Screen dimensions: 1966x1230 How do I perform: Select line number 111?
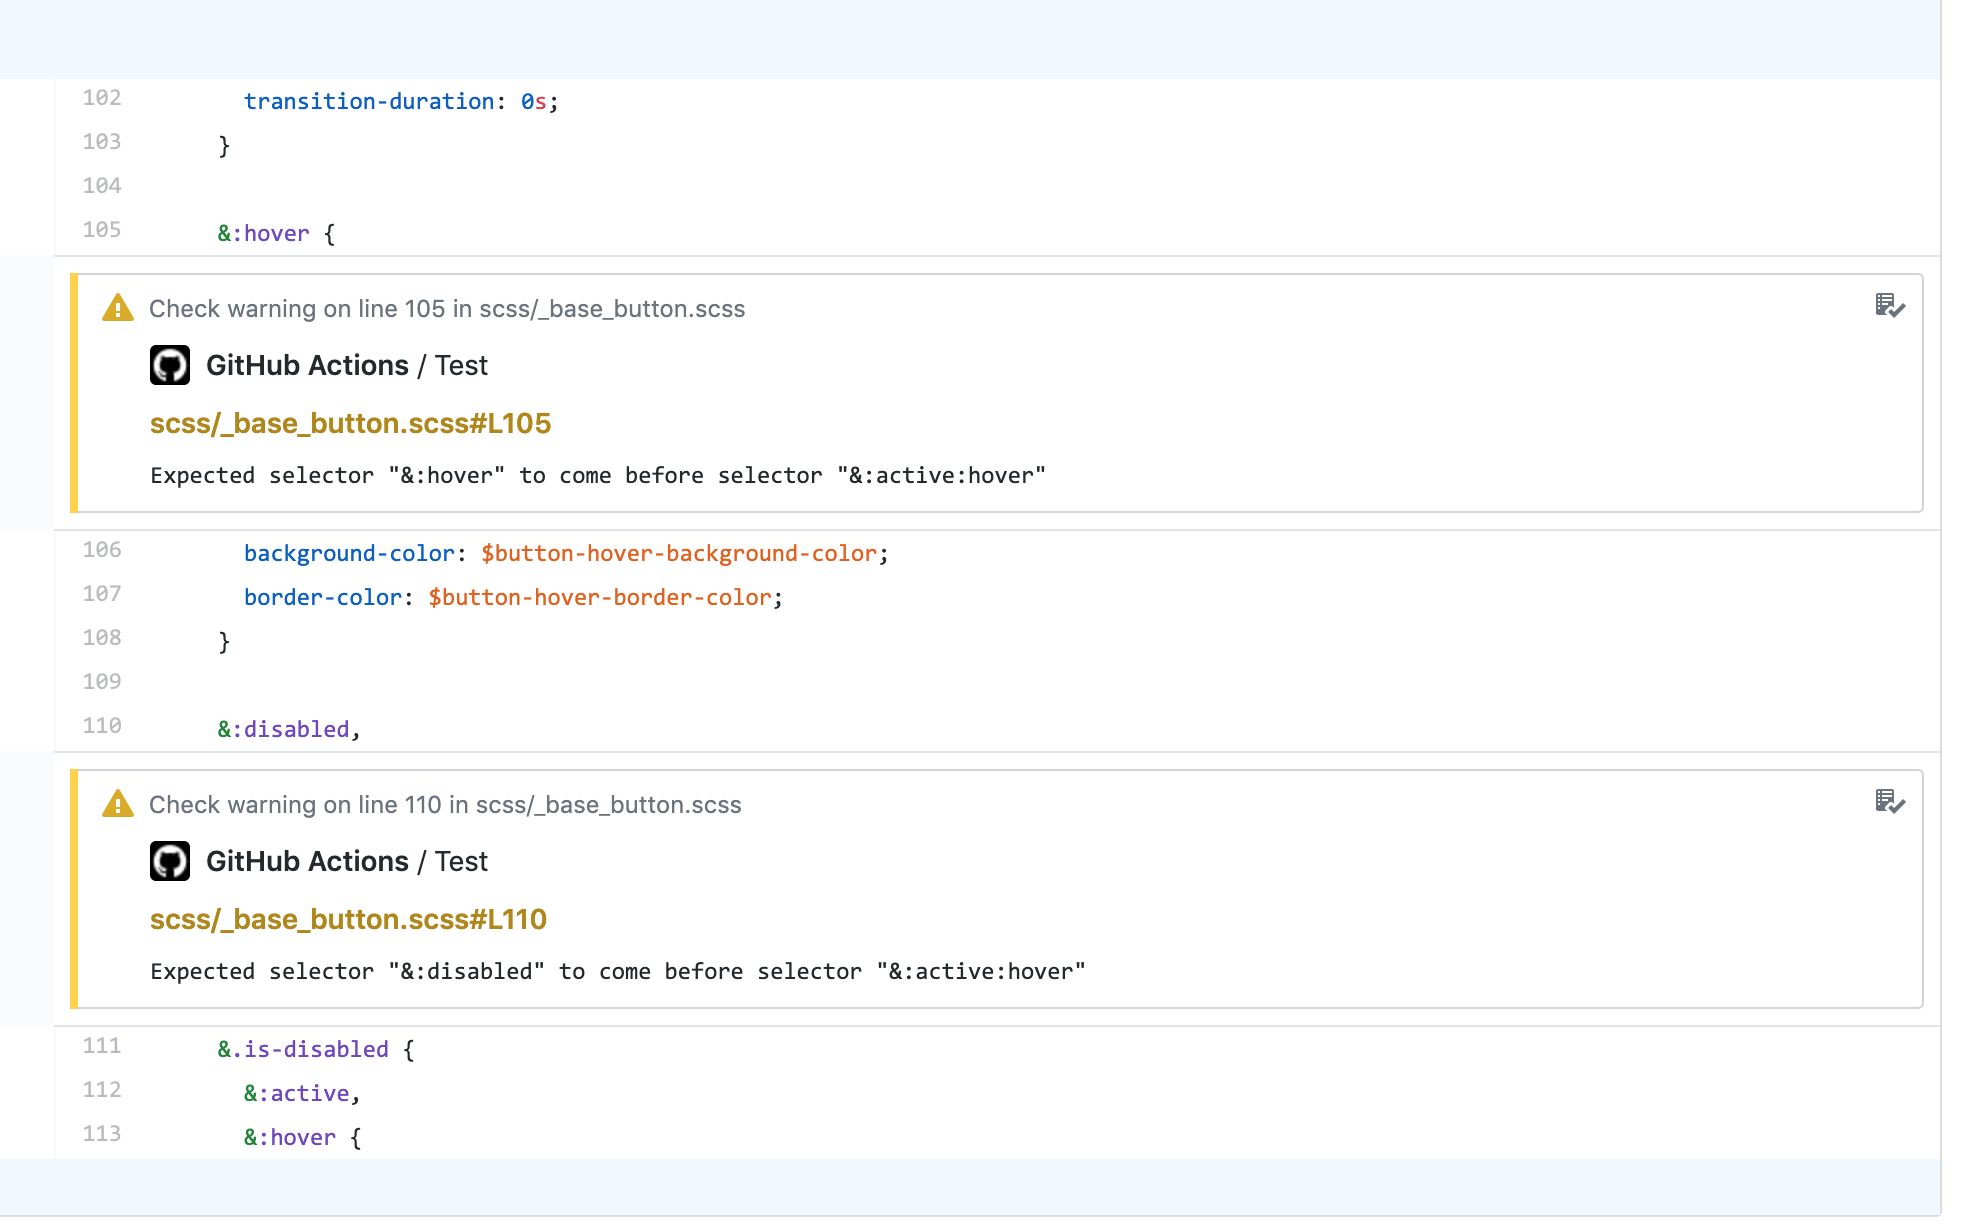[102, 1046]
